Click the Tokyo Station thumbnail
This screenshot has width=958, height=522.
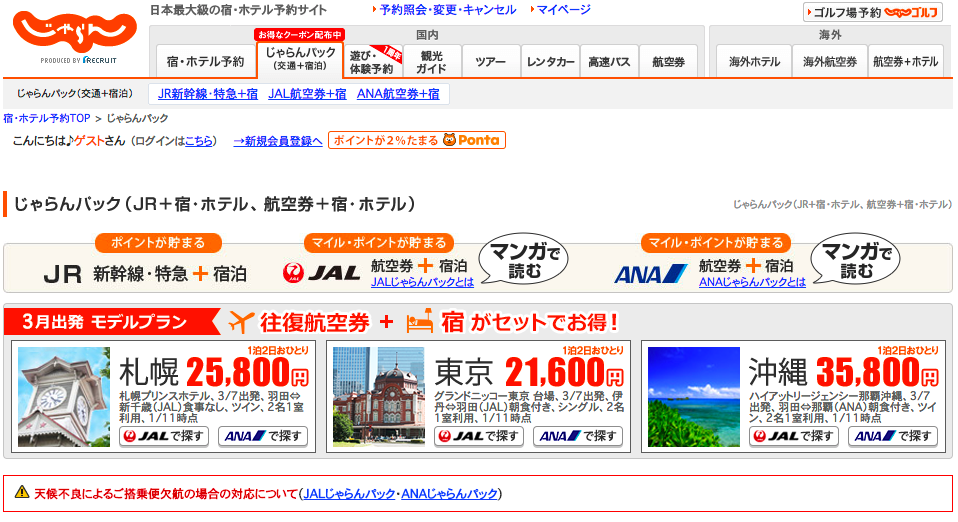379,397
